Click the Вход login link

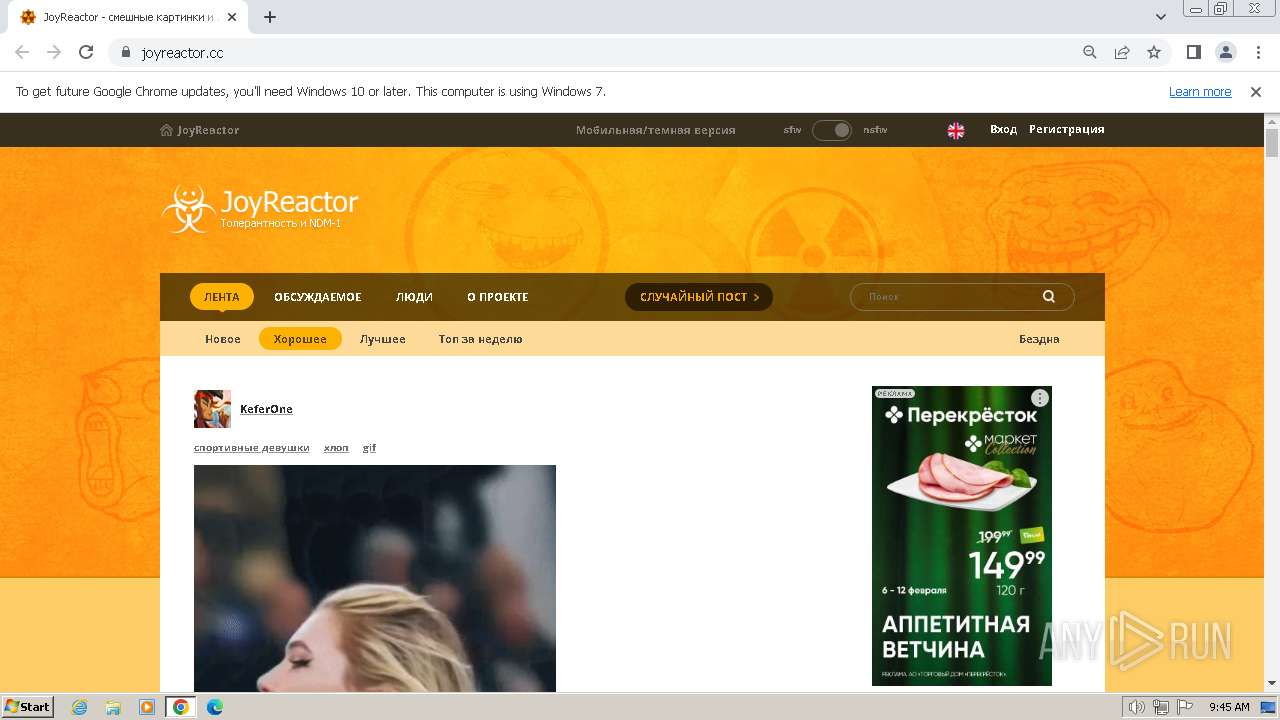point(1003,129)
